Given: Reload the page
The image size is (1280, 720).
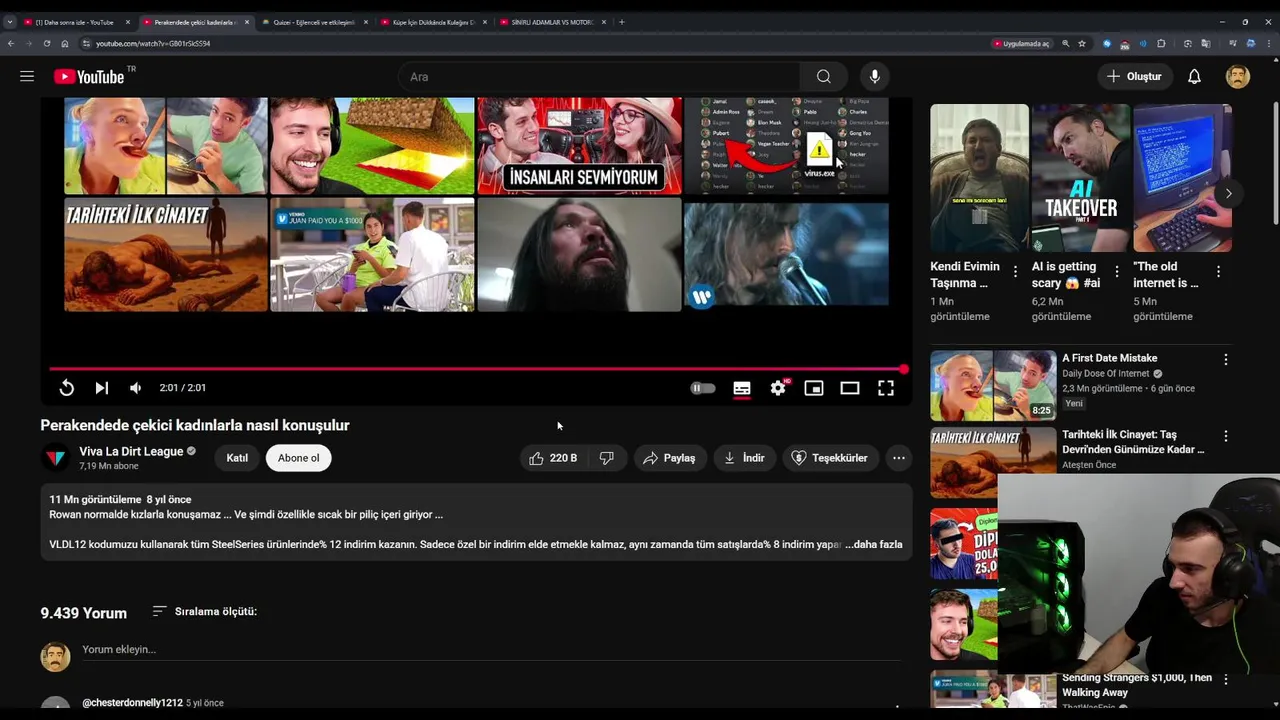Looking at the screenshot, I should pyautogui.click(x=47, y=44).
